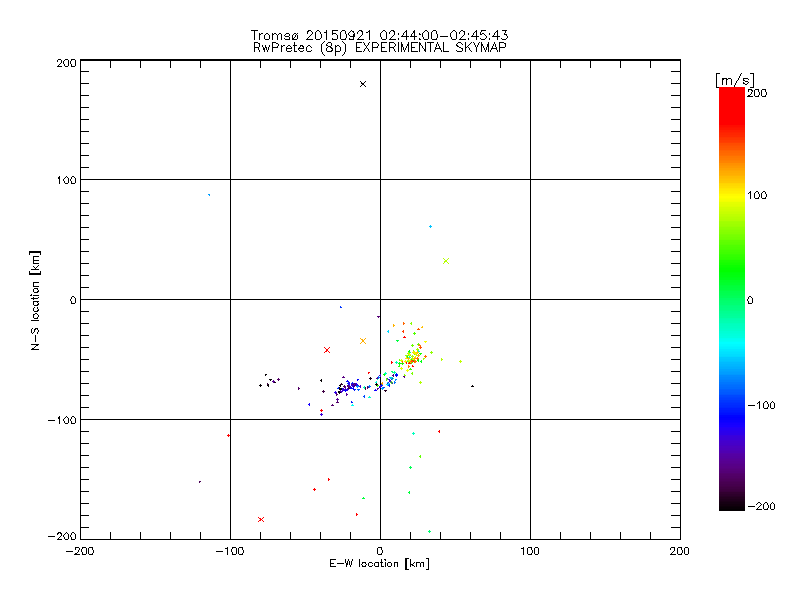Click the light-blue dot above the yellow-green X

point(431,227)
